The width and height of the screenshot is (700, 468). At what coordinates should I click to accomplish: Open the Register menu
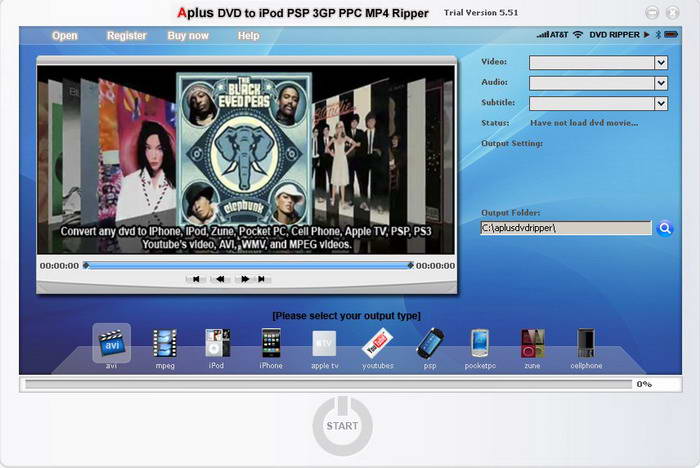click(x=126, y=36)
